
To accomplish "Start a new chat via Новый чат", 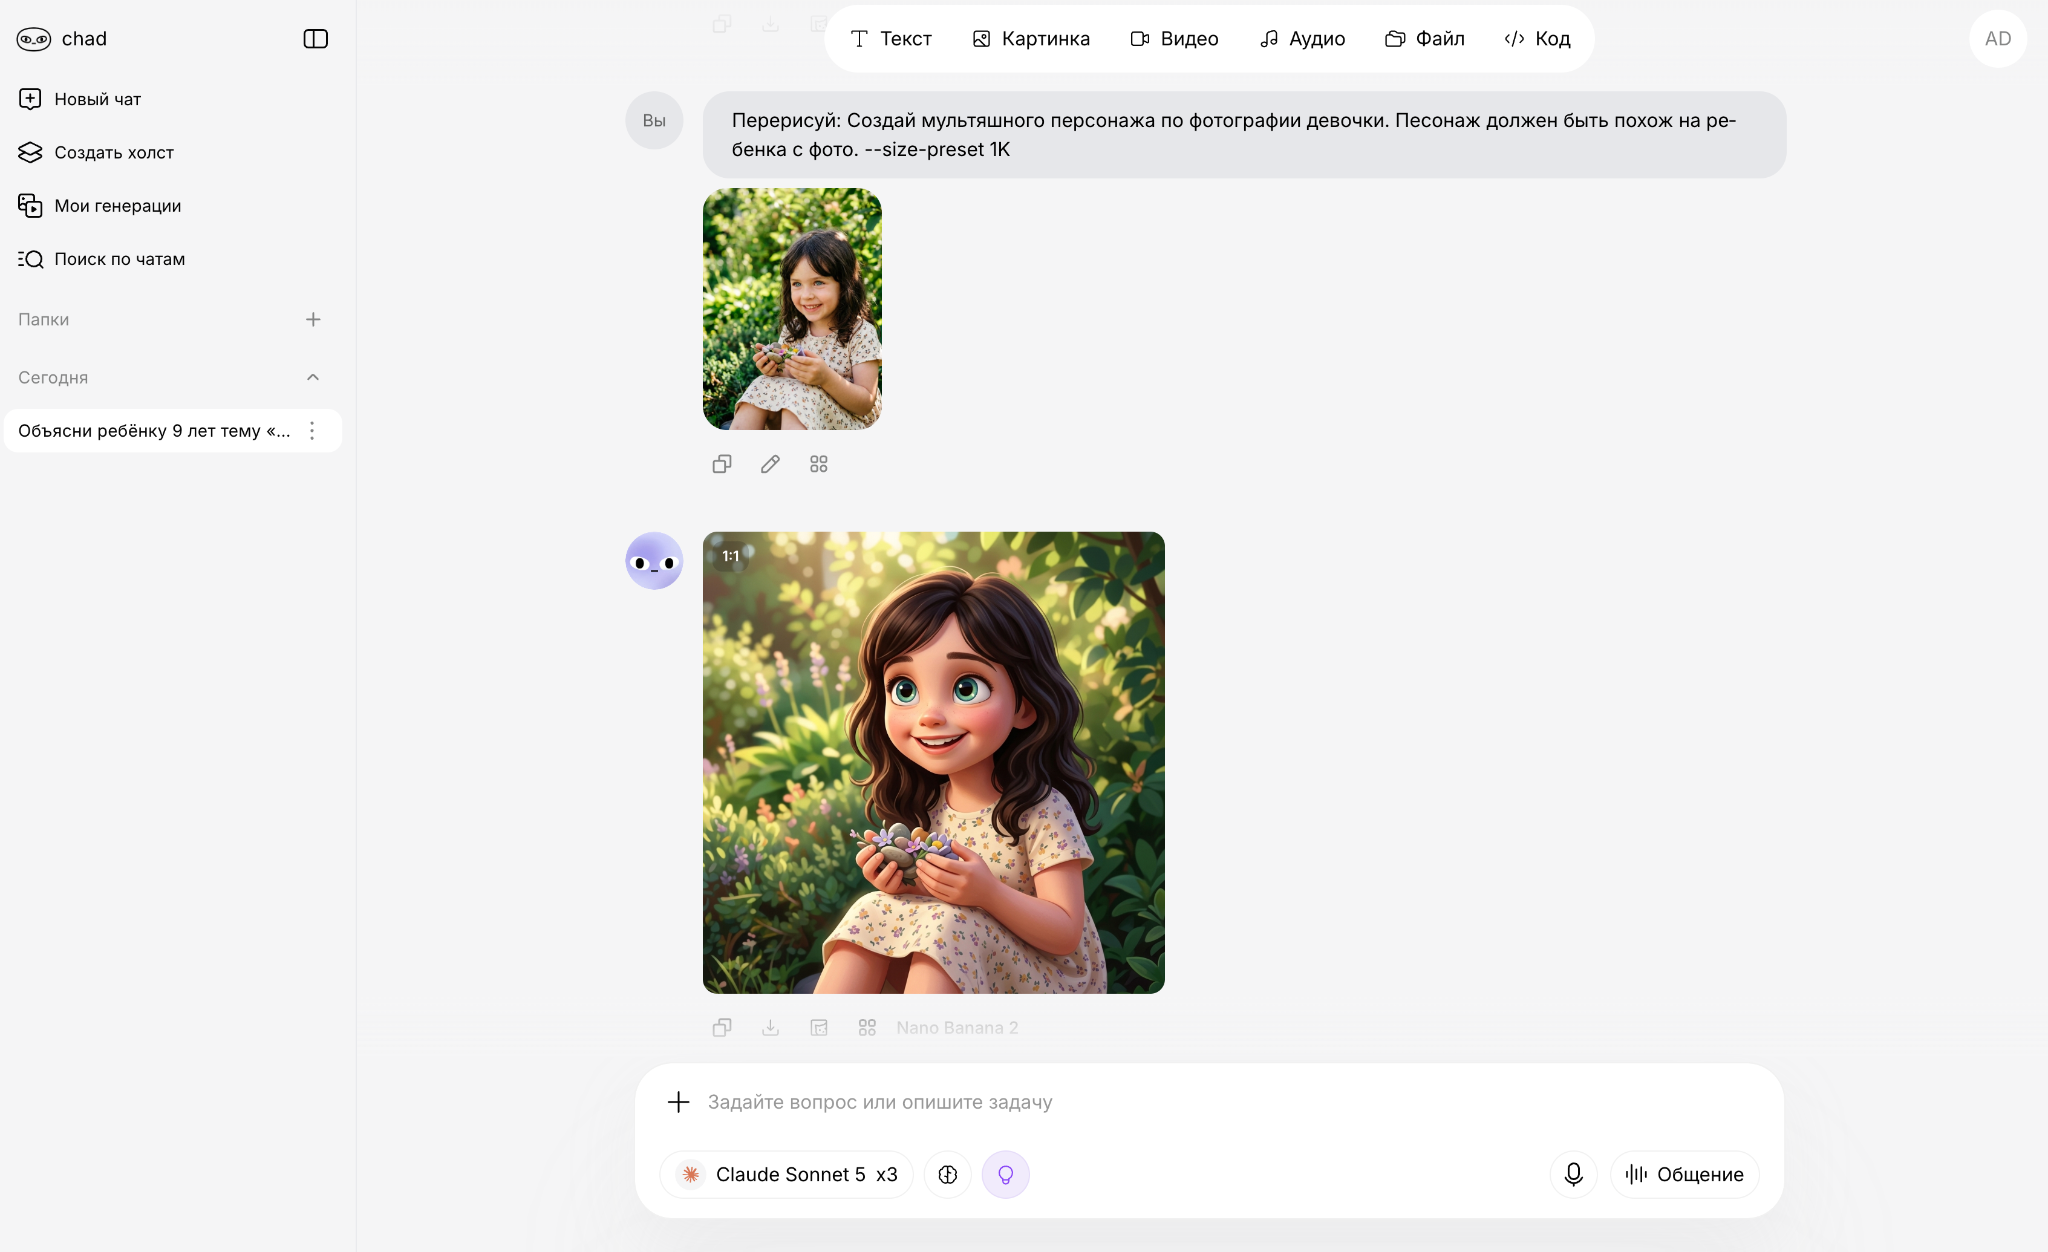I will pyautogui.click(x=80, y=99).
